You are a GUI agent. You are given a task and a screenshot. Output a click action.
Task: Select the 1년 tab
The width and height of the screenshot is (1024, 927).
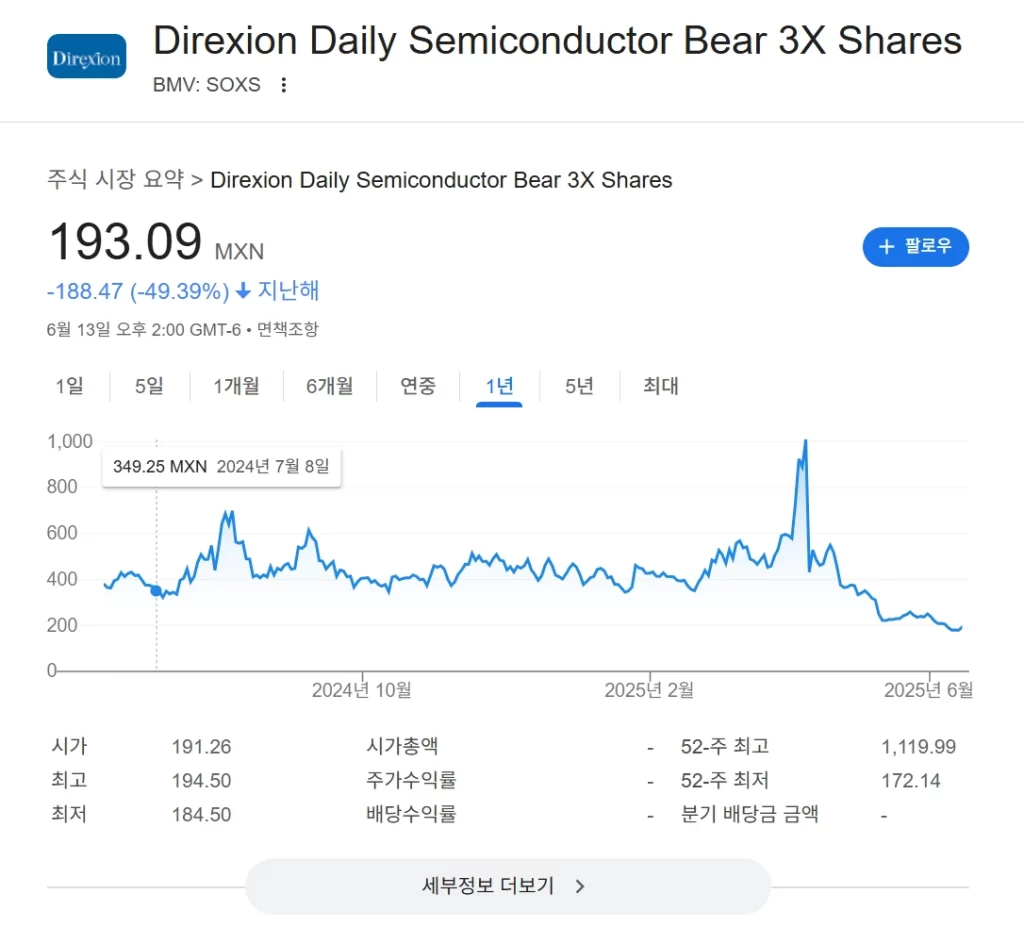pyautogui.click(x=499, y=386)
